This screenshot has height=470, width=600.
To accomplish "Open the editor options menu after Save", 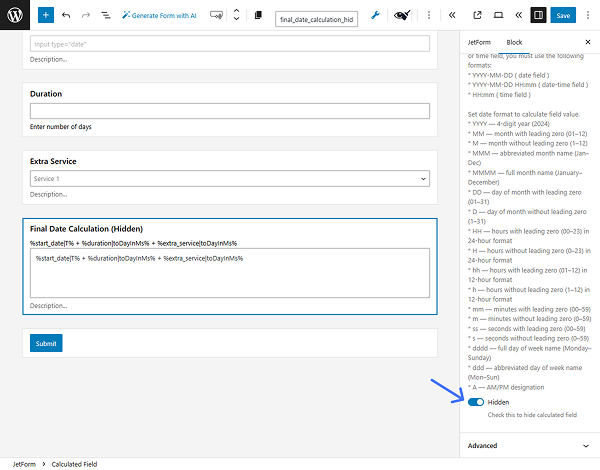I will [588, 15].
